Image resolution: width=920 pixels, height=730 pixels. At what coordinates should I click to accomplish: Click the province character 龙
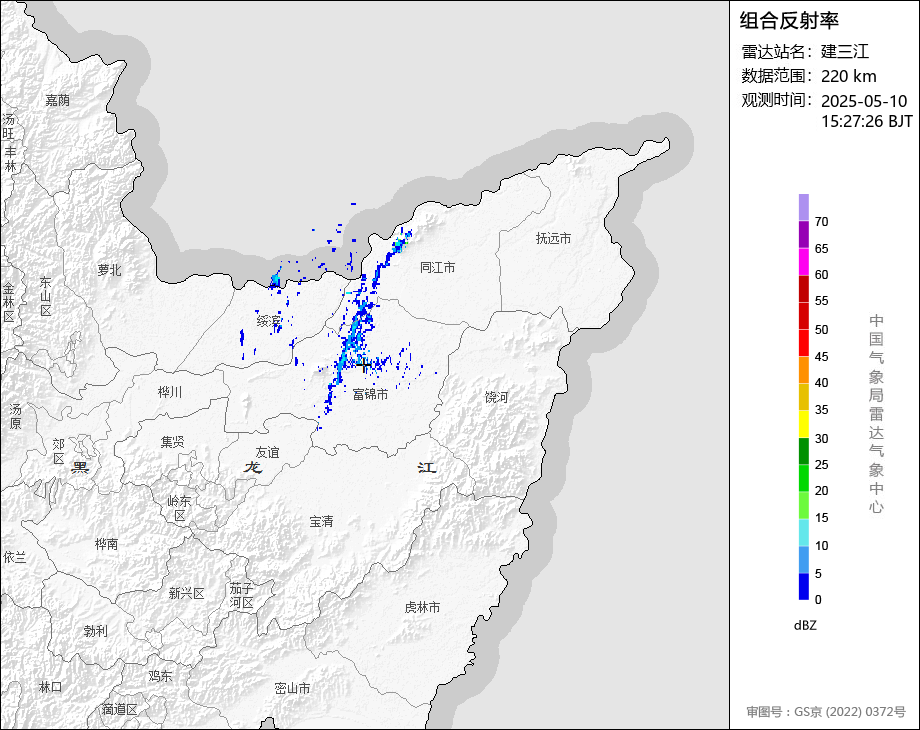tap(253, 467)
